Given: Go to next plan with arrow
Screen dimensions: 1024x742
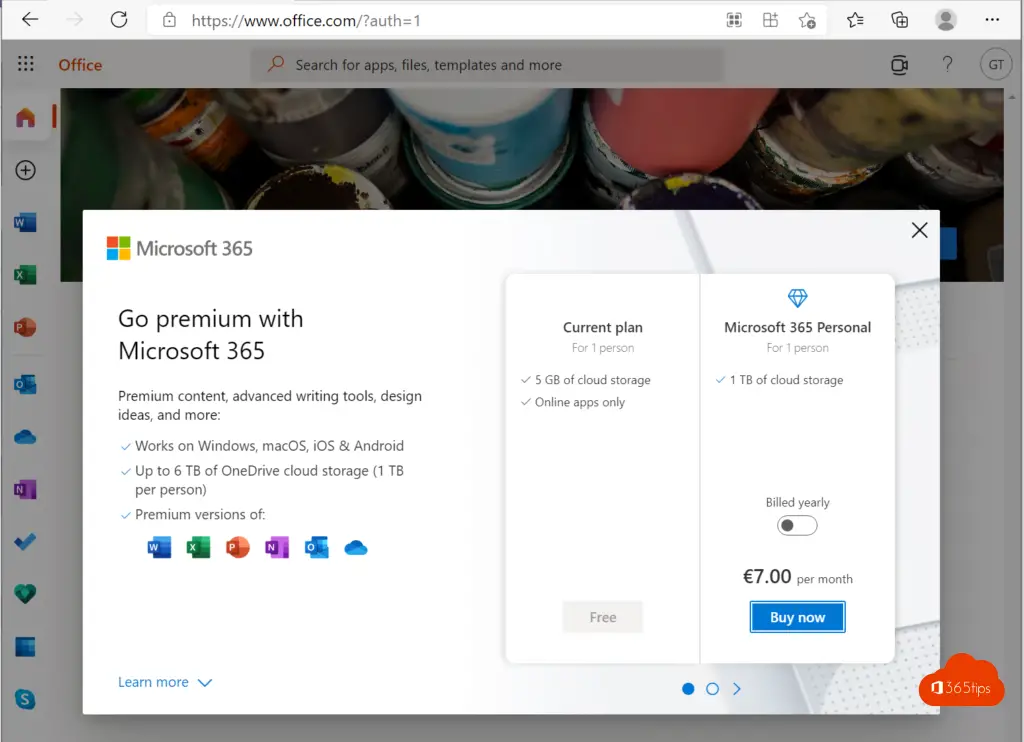Looking at the screenshot, I should [737, 688].
